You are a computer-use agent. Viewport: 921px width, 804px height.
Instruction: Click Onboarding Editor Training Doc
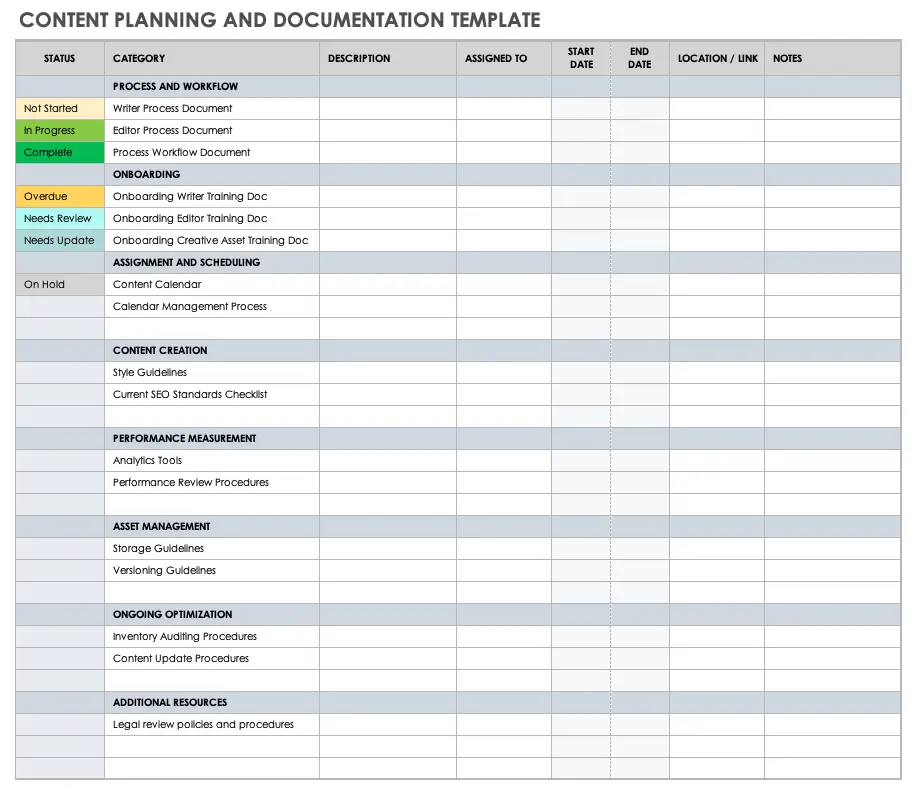[212, 218]
